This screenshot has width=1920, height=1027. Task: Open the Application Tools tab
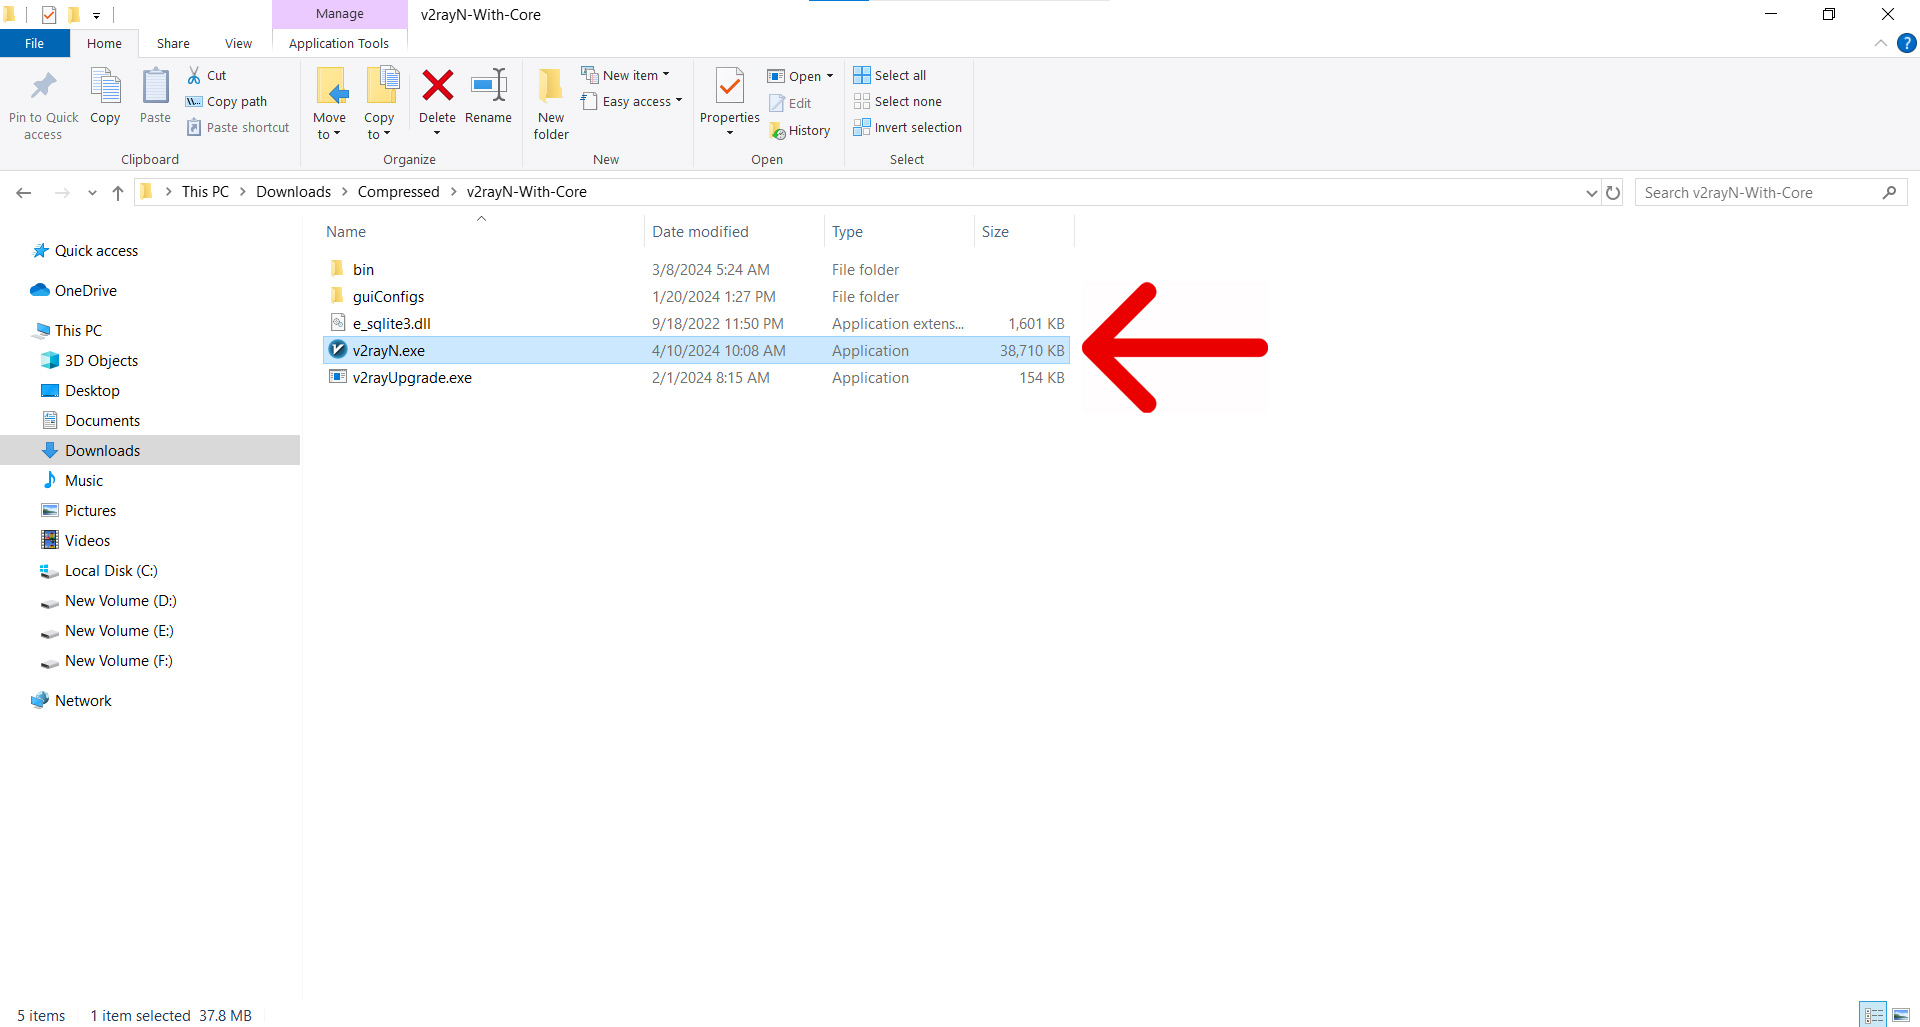339,43
